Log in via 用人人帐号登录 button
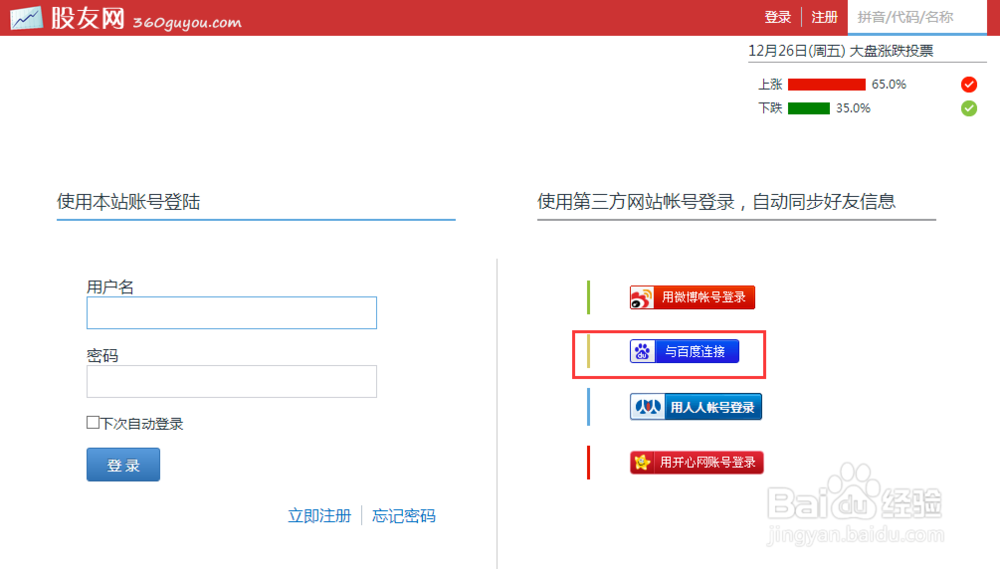This screenshot has height=569, width=1000. point(696,407)
